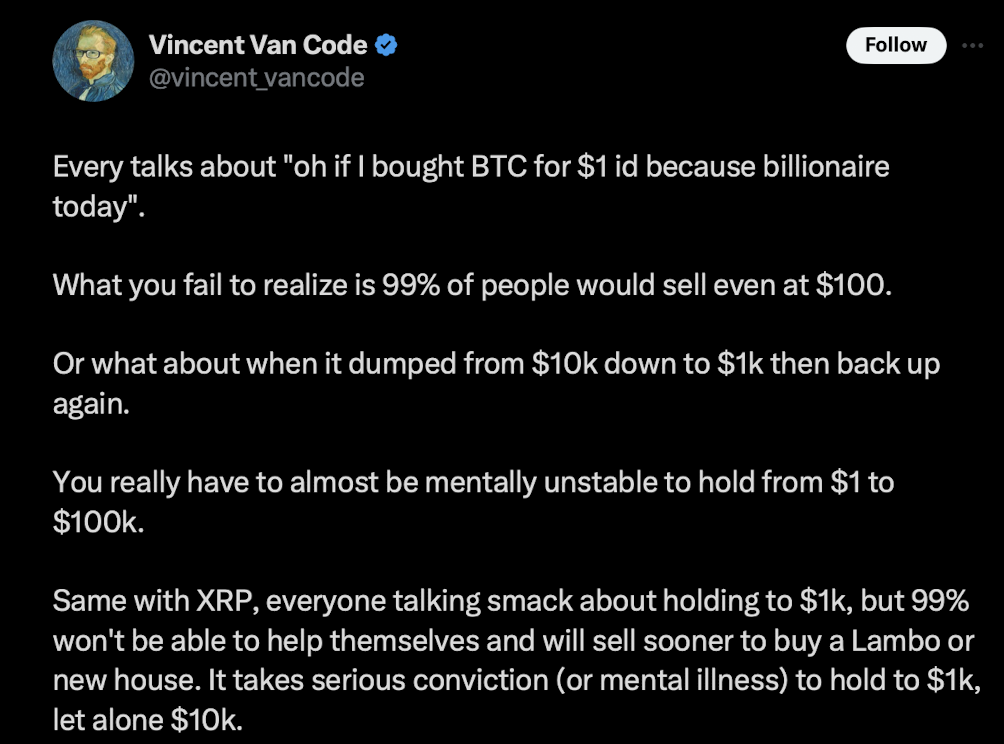Image resolution: width=1004 pixels, height=744 pixels.
Task: Click the sentence "What you fail to realize"
Action: click(470, 284)
